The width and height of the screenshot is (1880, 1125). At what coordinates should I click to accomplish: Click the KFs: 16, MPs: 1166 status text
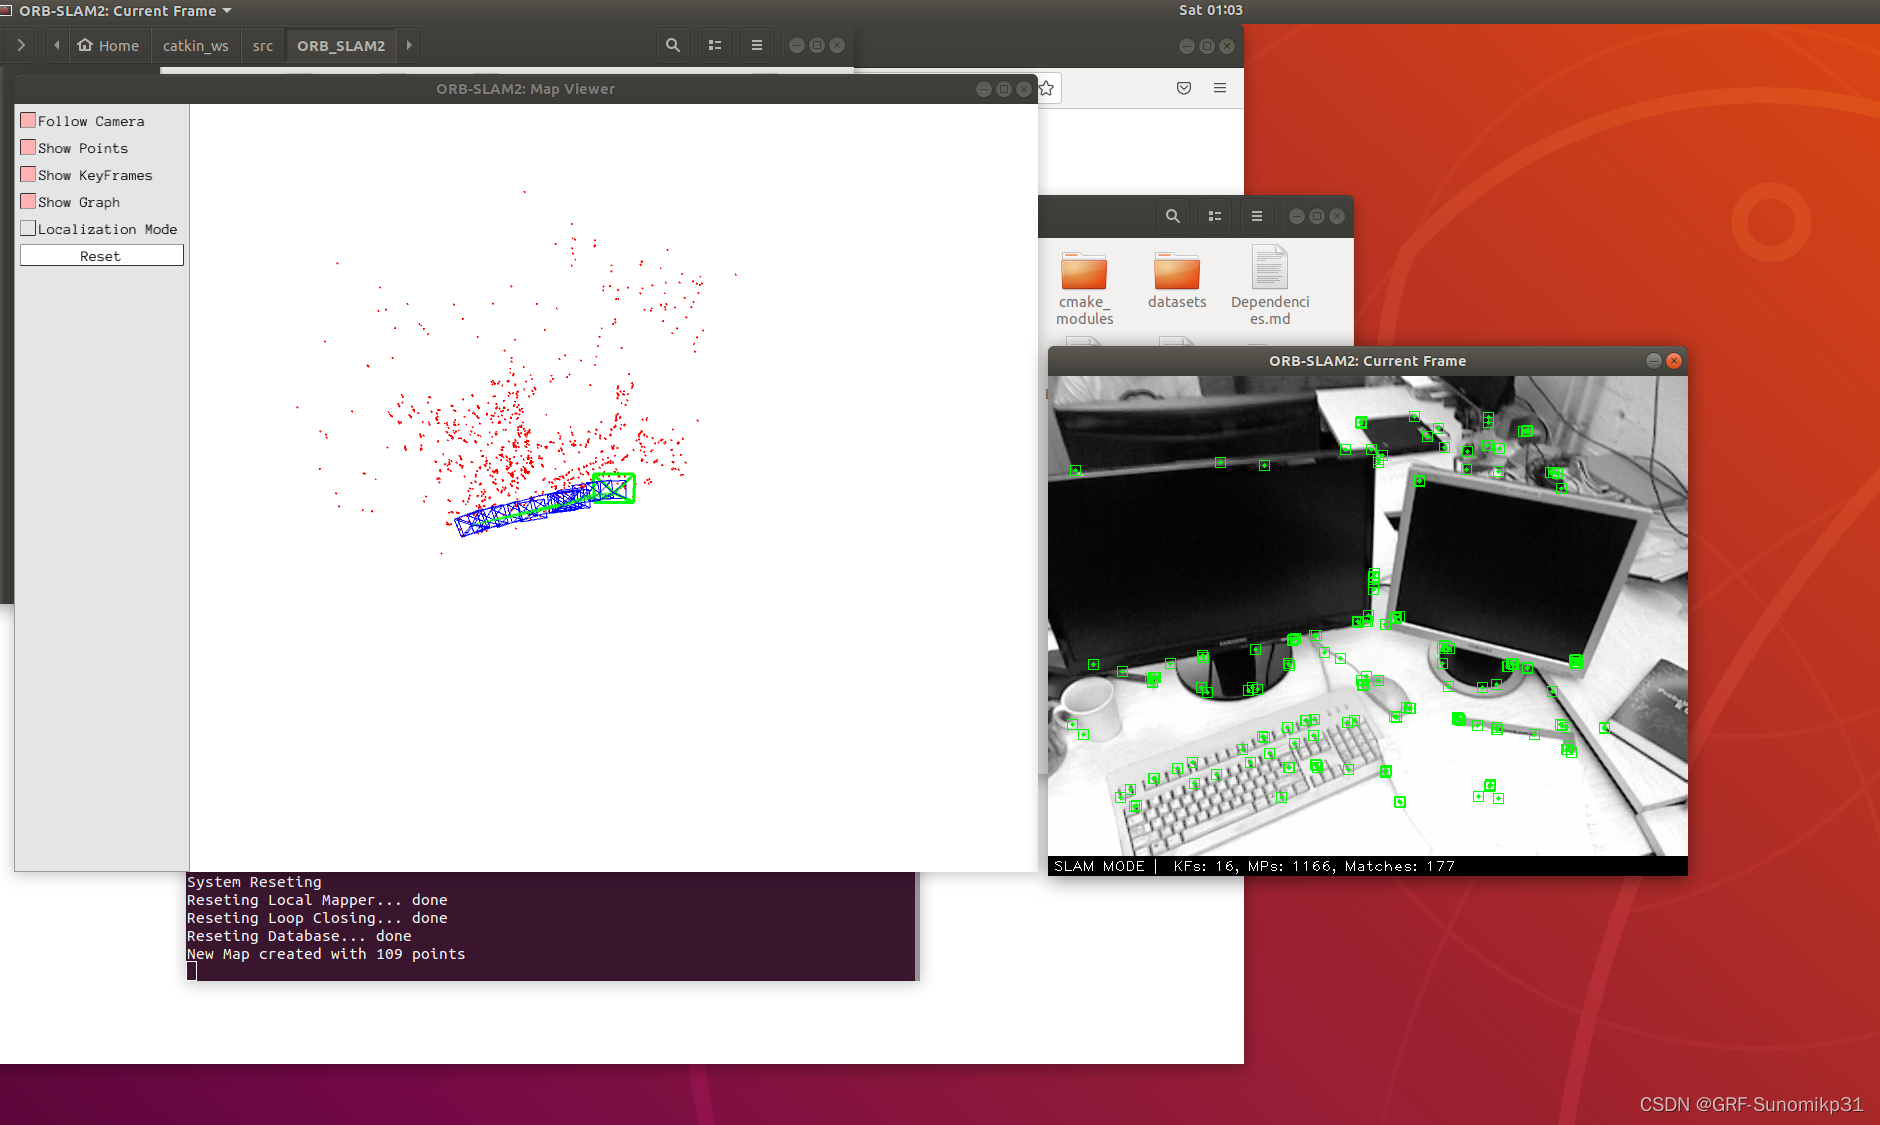1254,866
